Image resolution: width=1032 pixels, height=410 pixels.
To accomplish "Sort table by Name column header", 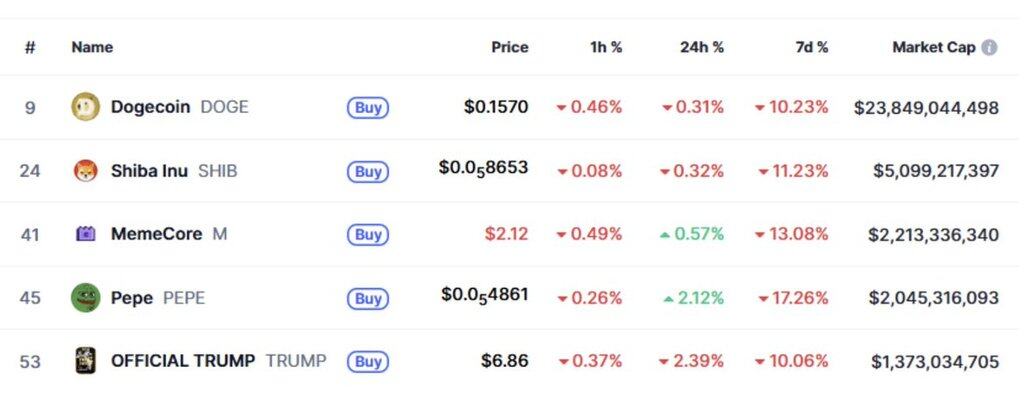I will tap(92, 47).
